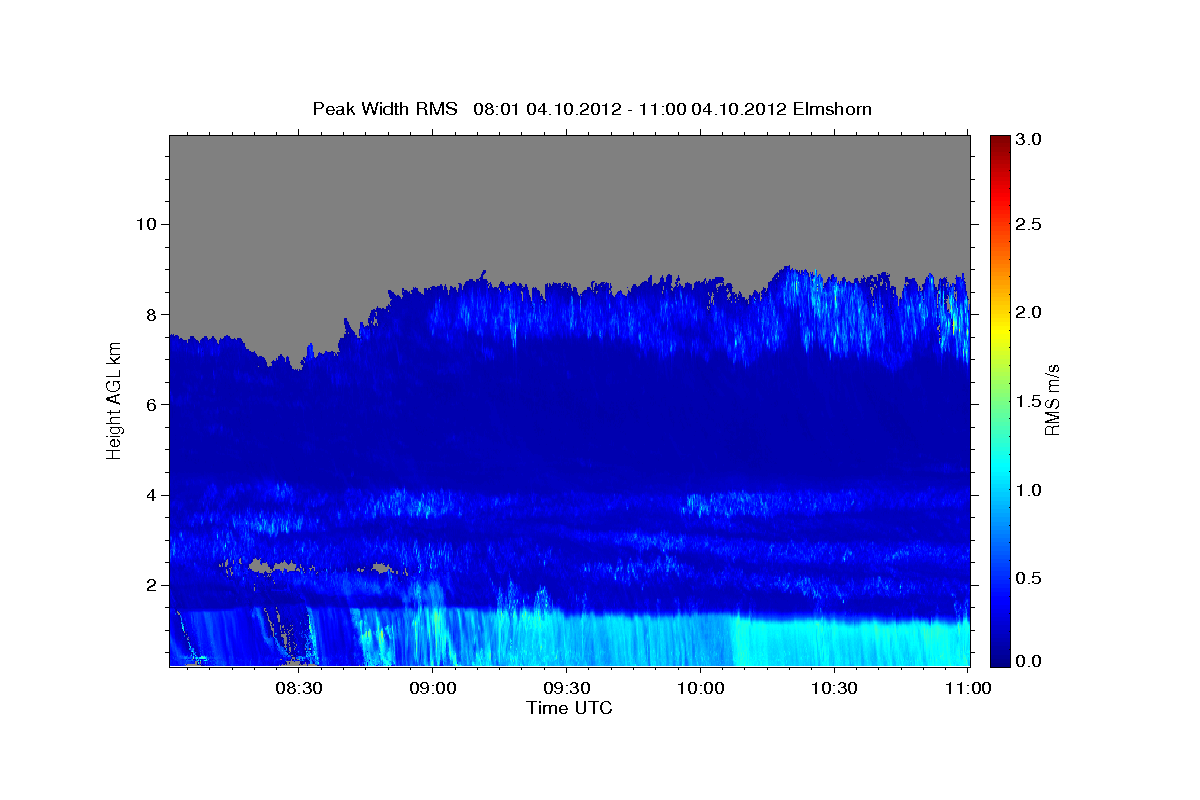
Task: Click the 10:00 time tick label
Action: pyautogui.click(x=700, y=689)
